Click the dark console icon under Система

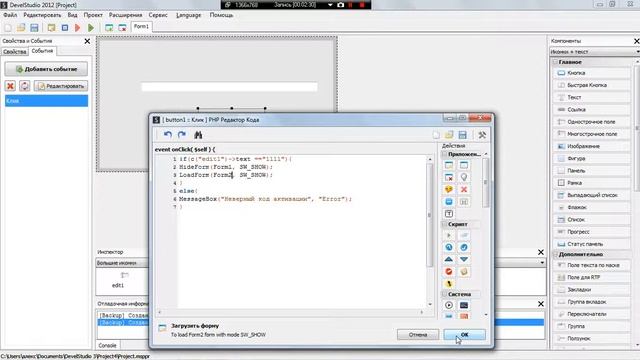coord(464,305)
